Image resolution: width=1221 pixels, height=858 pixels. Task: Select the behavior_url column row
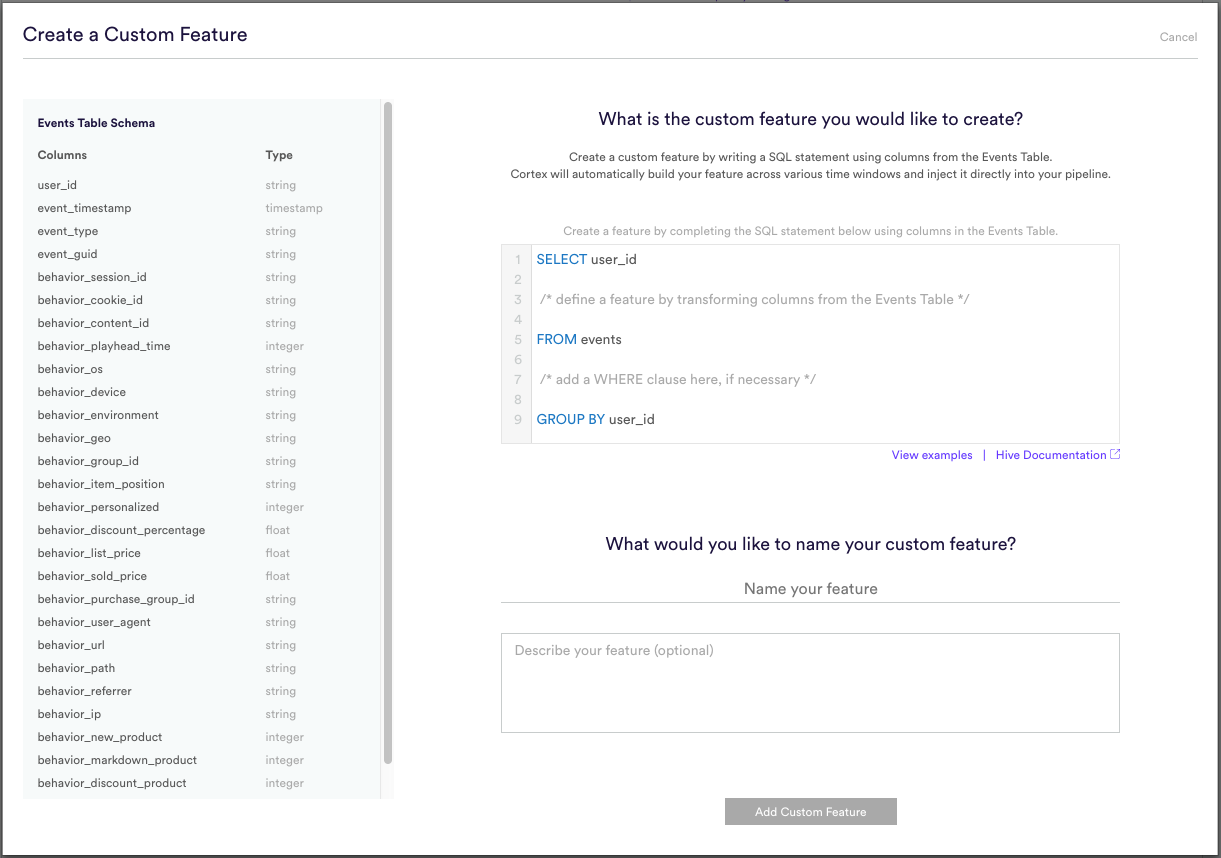(202, 645)
